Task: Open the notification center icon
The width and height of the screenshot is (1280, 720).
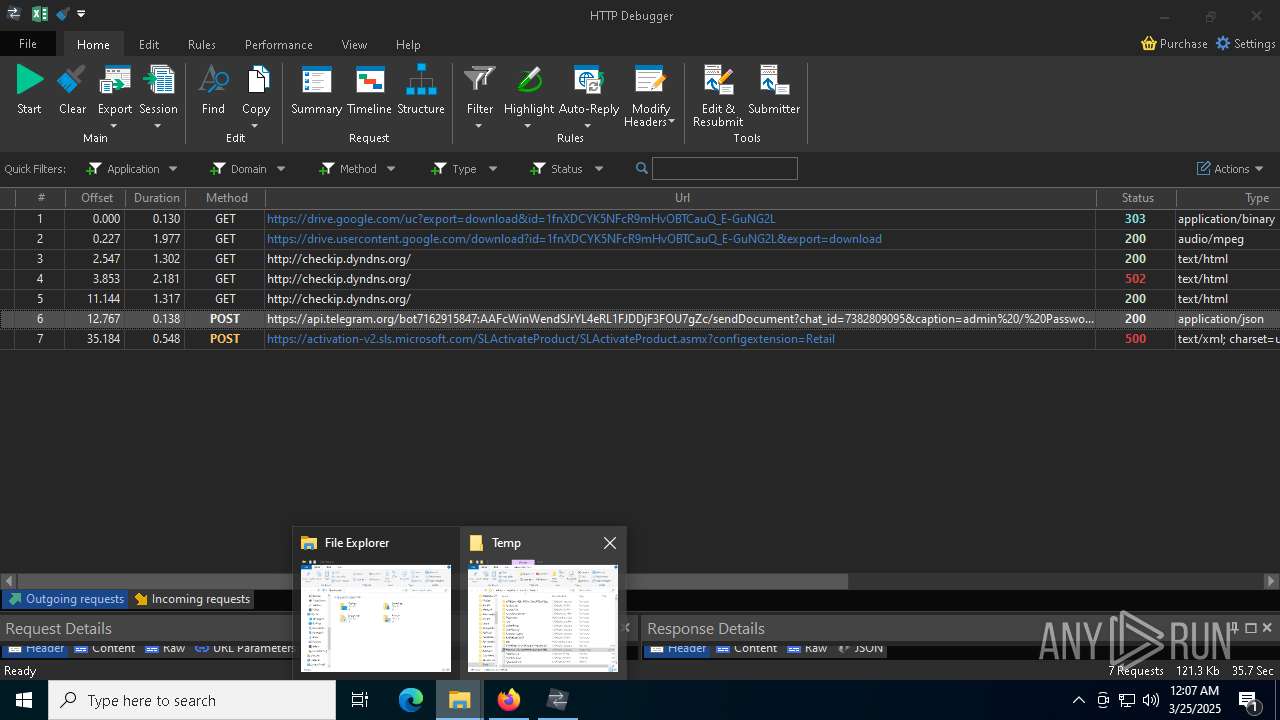Action: pos(1248,700)
